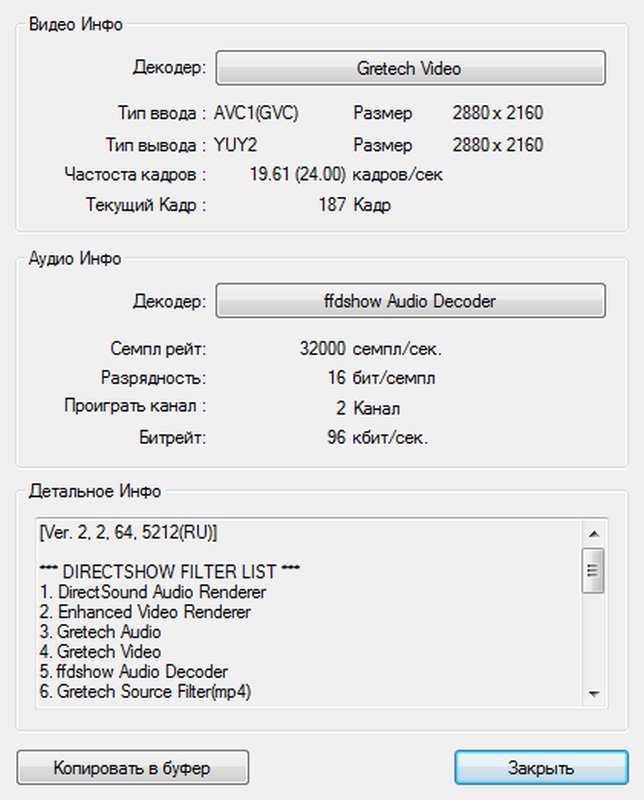Click the Разрядность label
644x800 pixels.
point(154,378)
